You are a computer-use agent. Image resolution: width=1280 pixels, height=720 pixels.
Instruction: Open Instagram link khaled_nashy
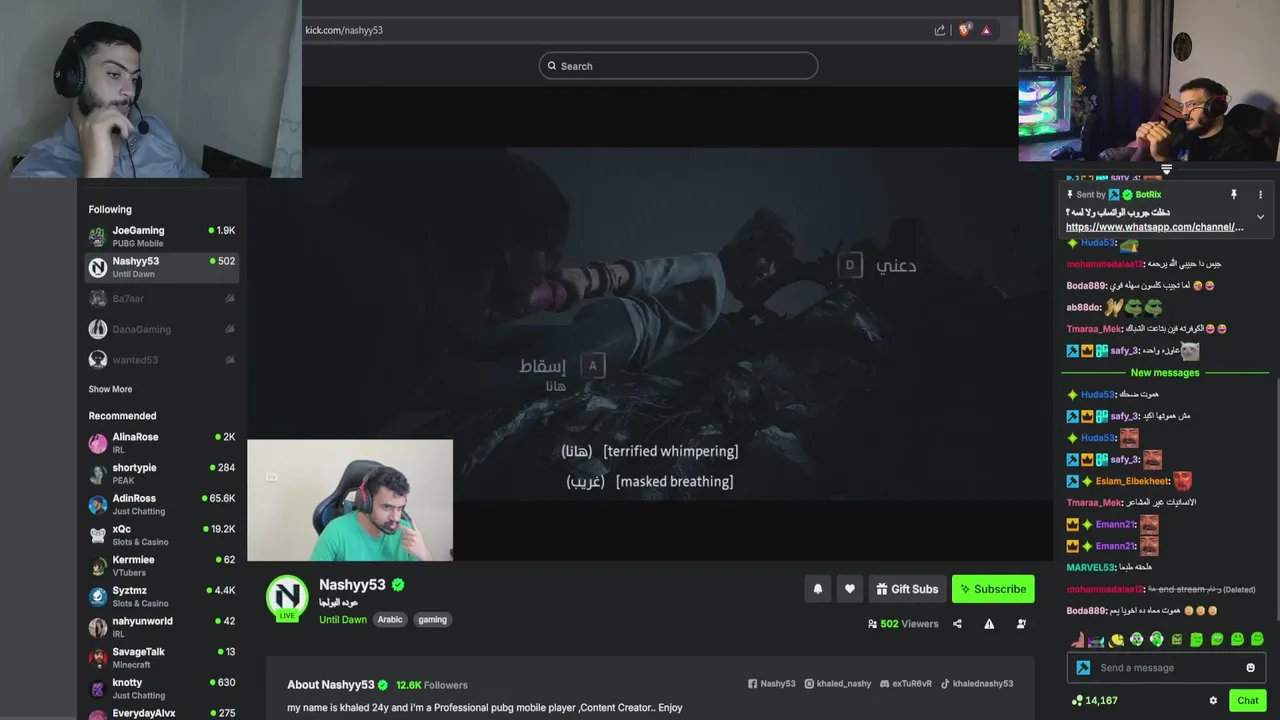pos(838,684)
